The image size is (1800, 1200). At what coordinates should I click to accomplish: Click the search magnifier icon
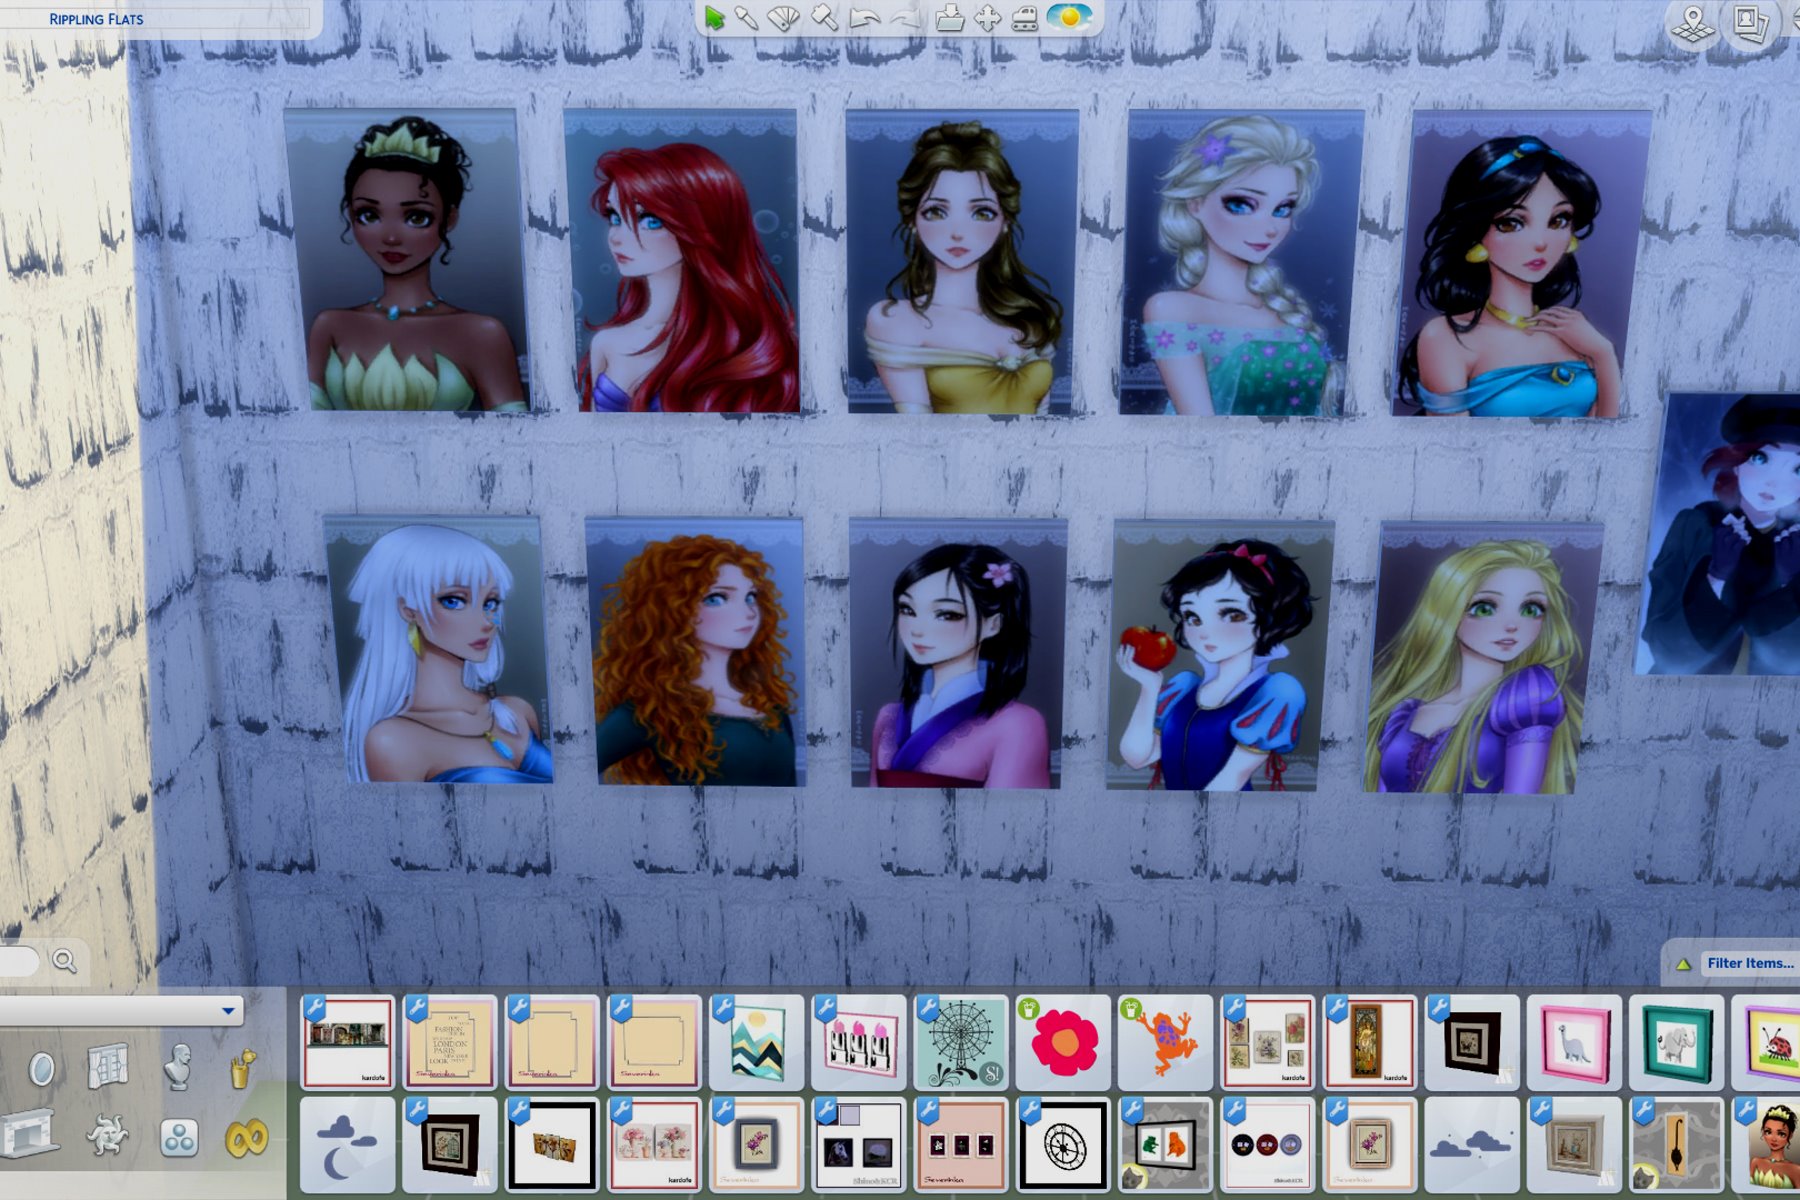point(65,961)
